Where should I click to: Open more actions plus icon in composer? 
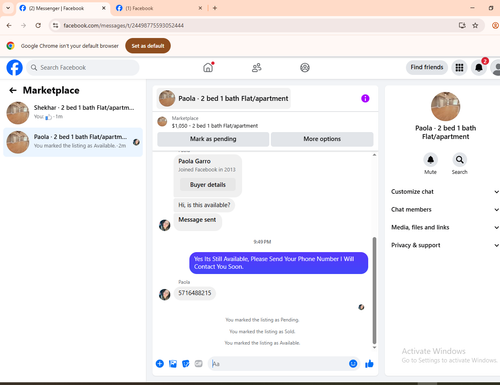(x=160, y=364)
